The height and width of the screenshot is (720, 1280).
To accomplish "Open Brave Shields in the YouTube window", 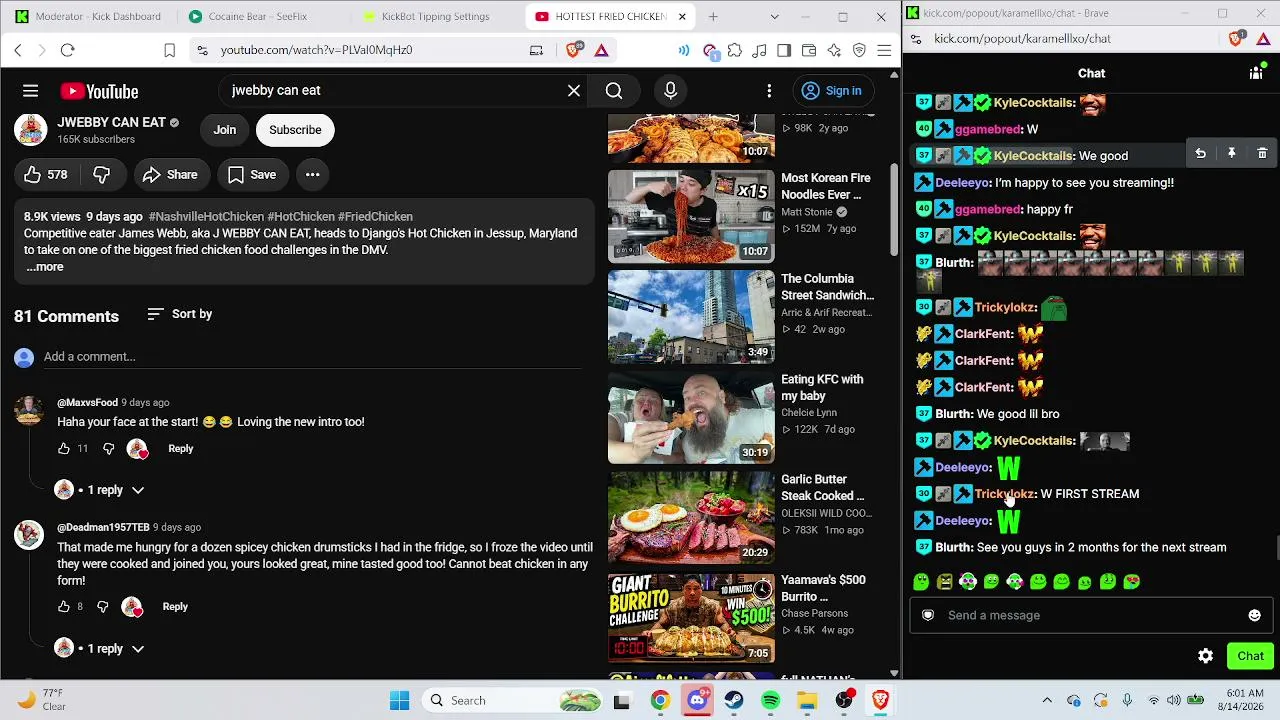I will point(573,50).
